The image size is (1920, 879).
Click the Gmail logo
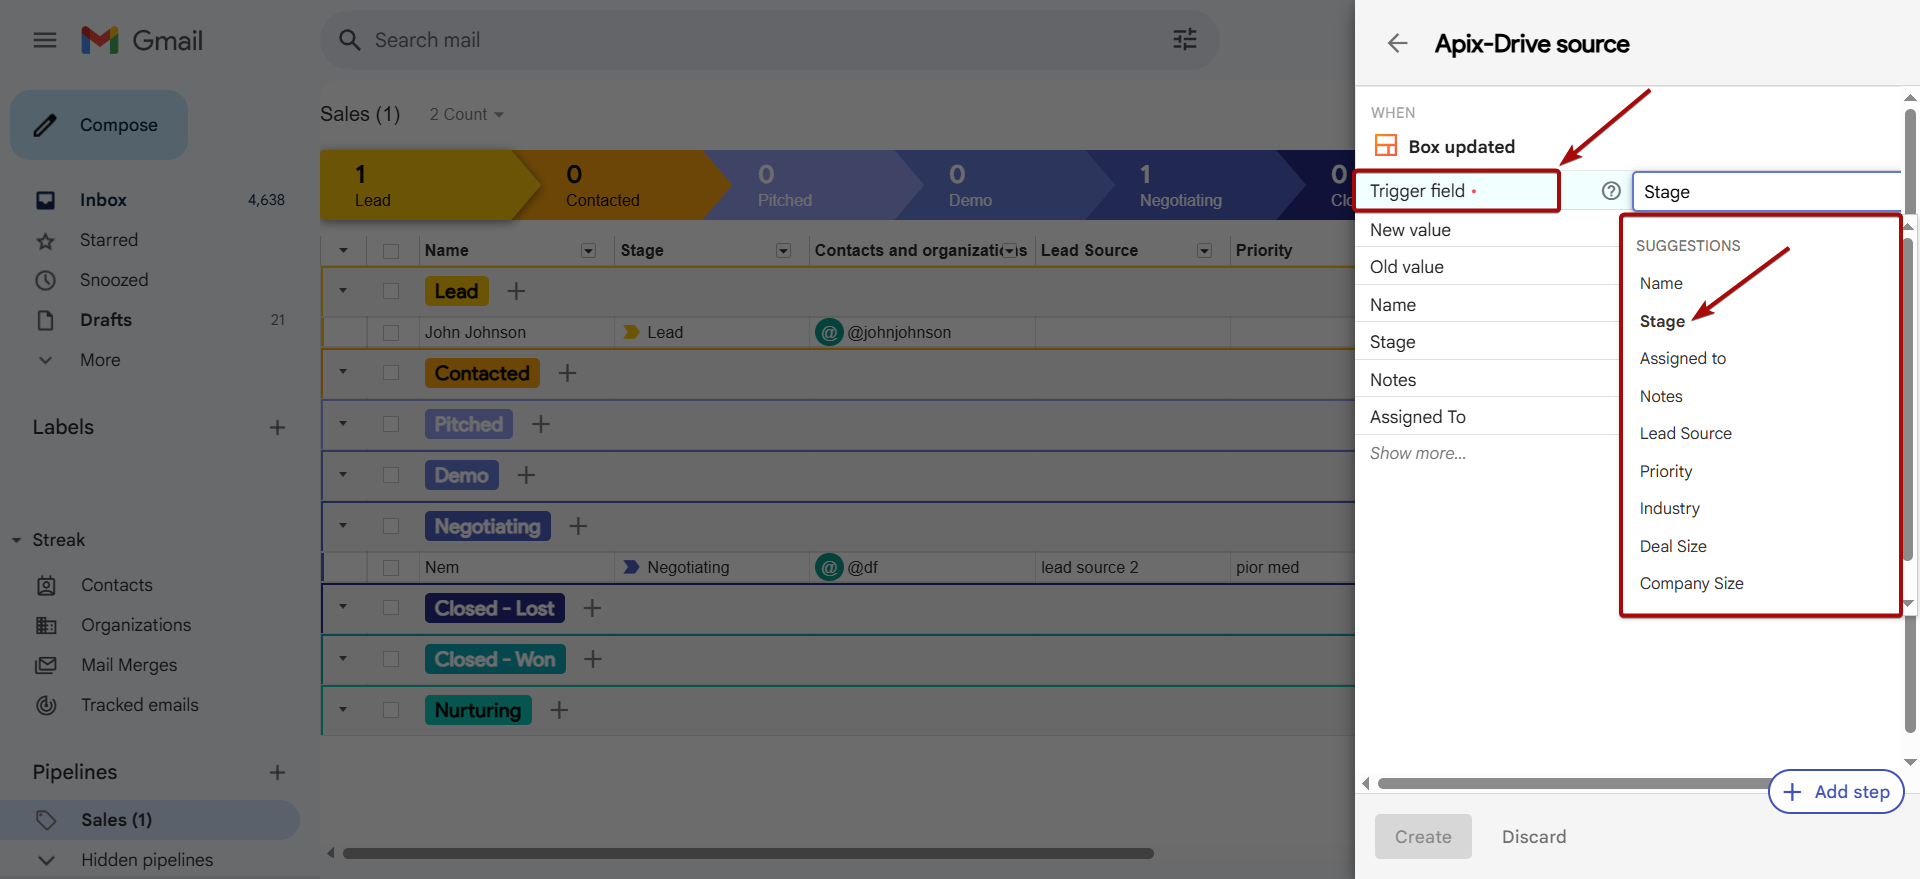point(142,40)
